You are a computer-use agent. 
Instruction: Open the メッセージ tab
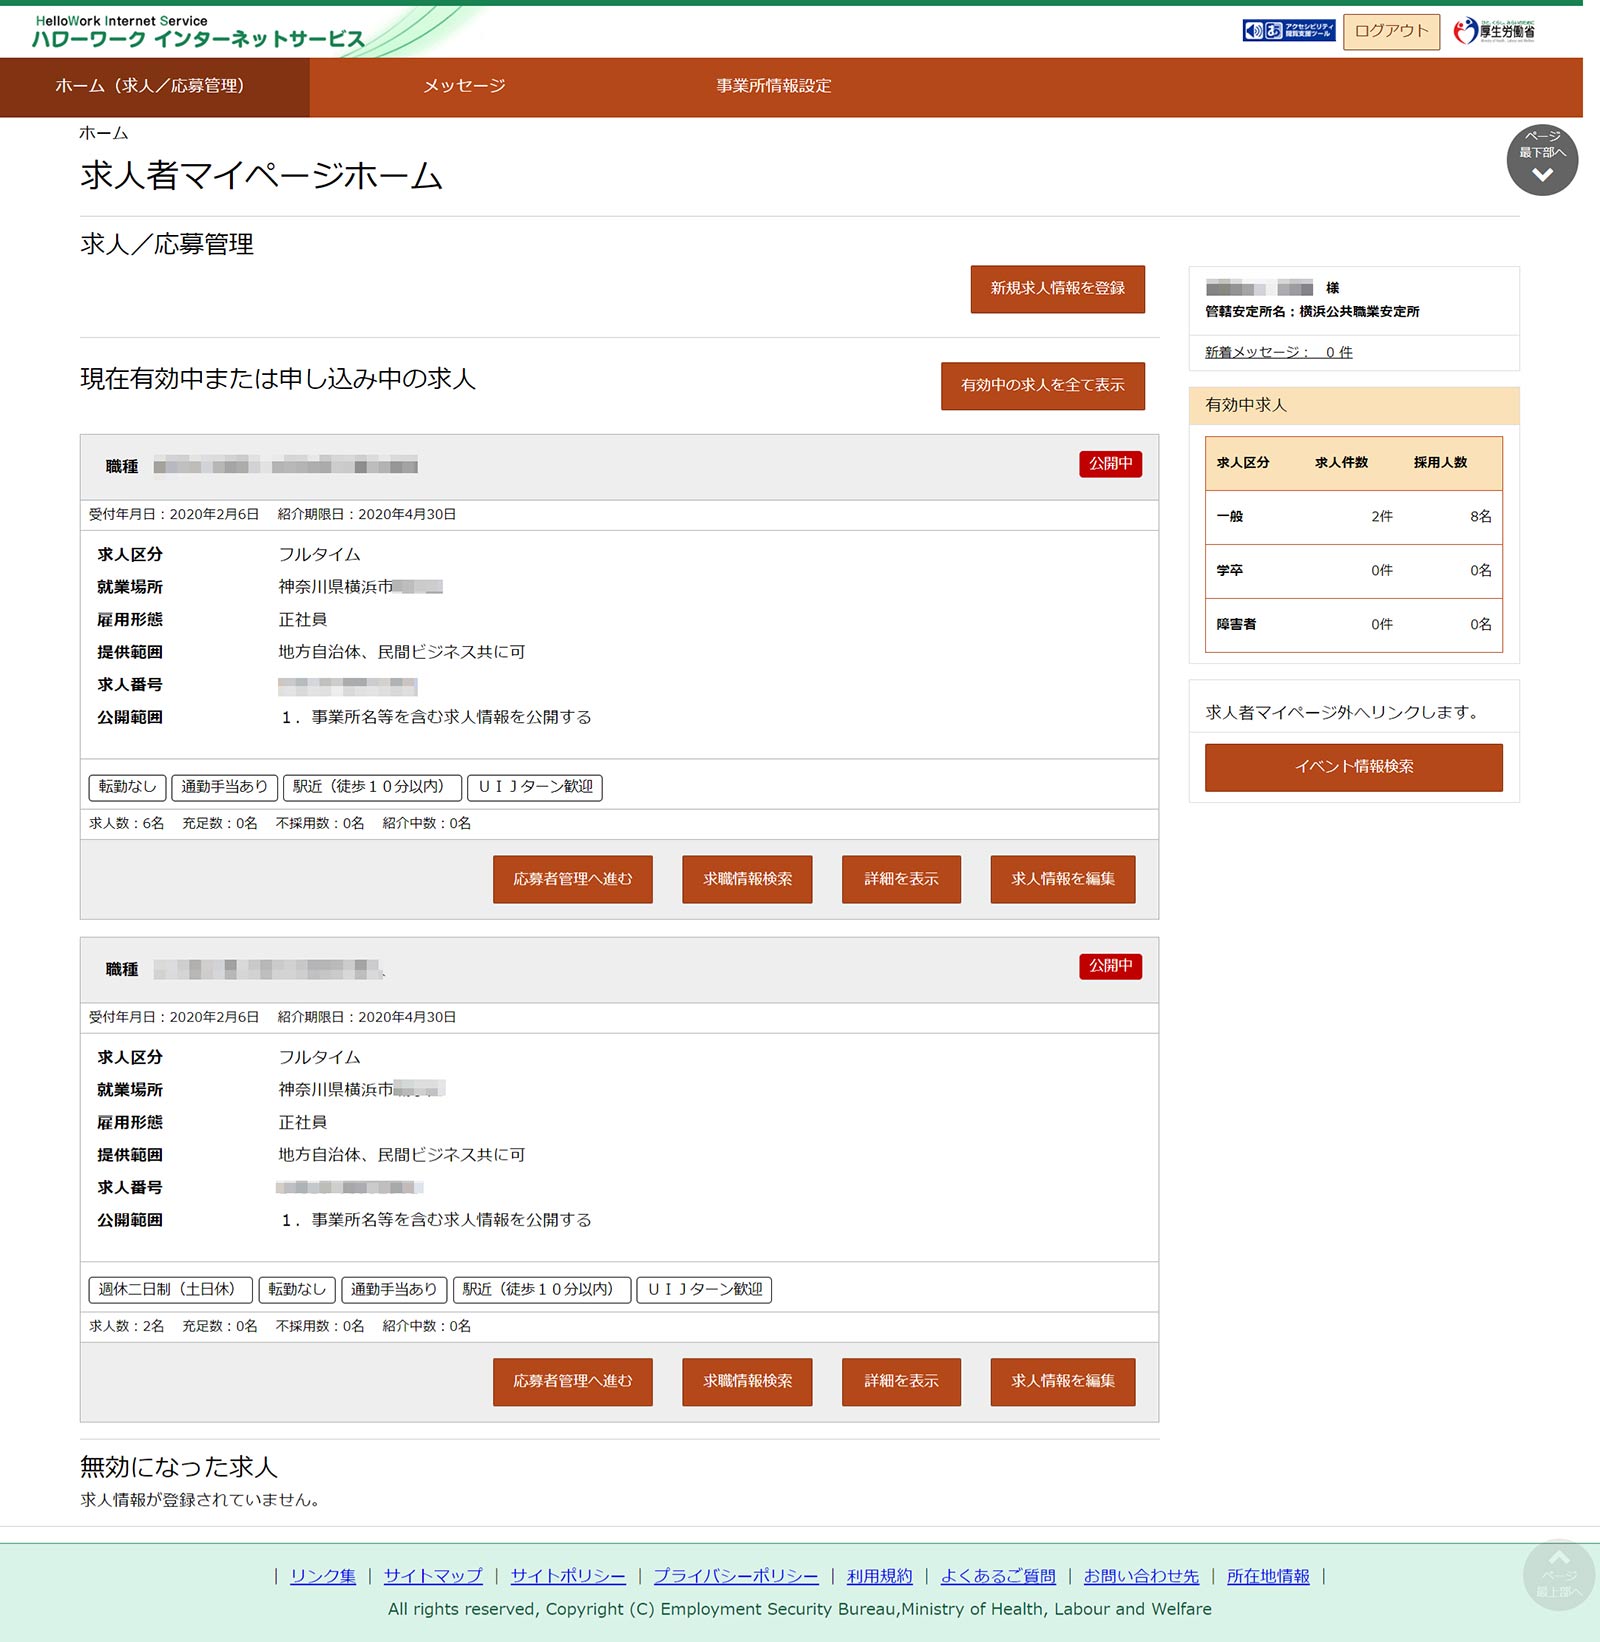tap(464, 87)
